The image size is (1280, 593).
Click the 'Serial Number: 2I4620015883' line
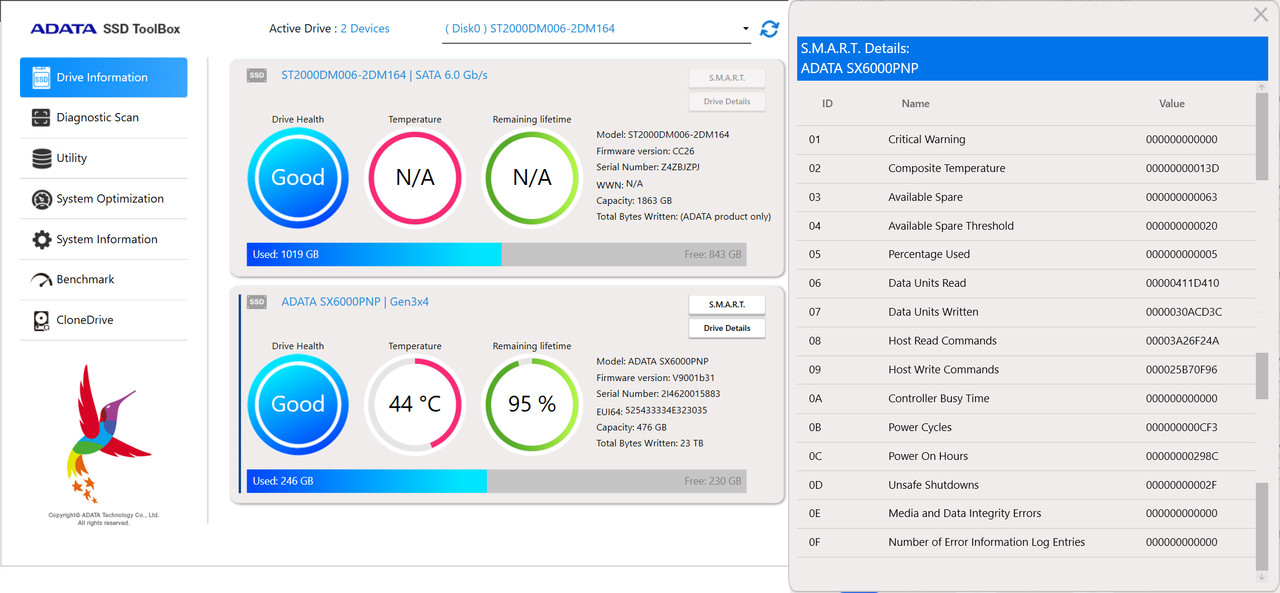click(x=658, y=394)
